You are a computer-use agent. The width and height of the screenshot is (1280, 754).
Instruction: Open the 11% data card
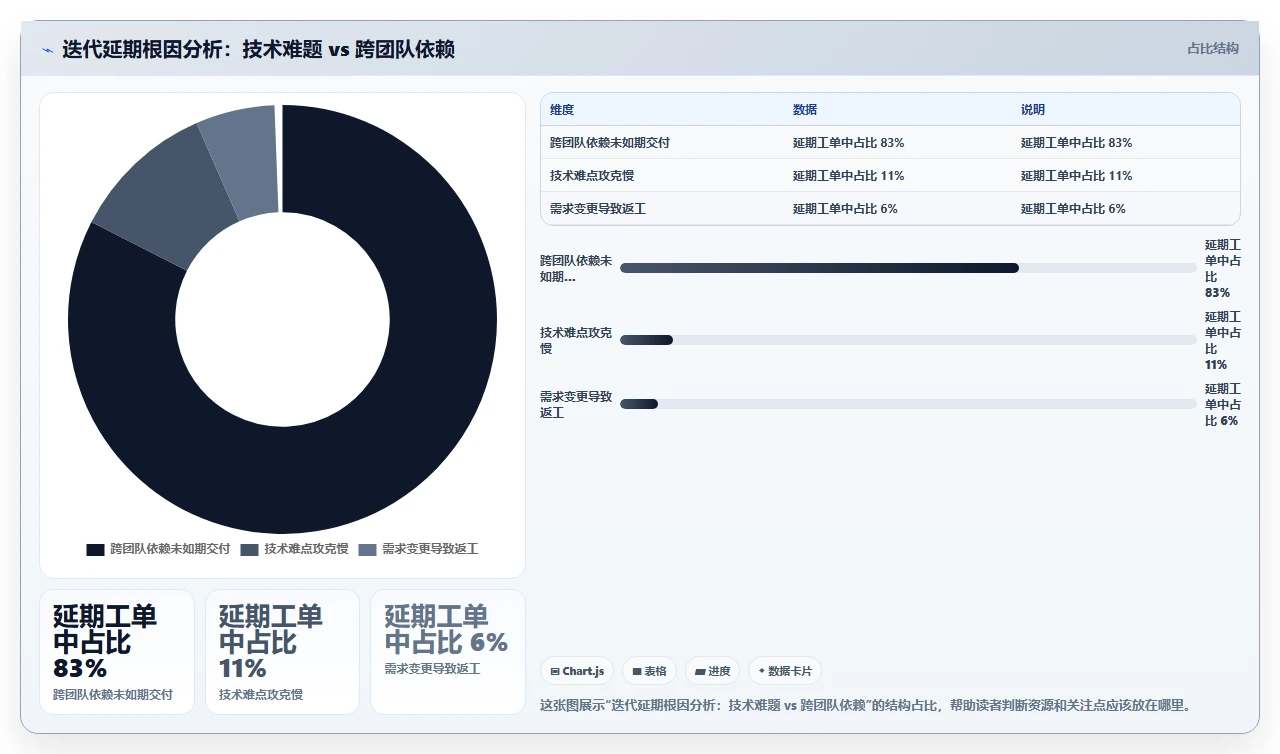(282, 652)
